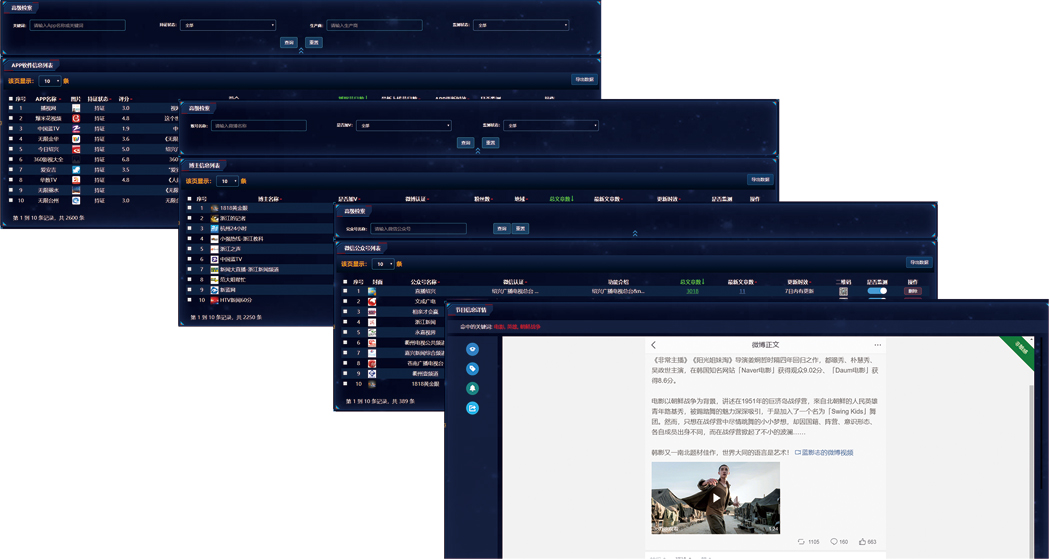Sort blogger list by 总文章数 arrow

pyautogui.click(x=572, y=199)
